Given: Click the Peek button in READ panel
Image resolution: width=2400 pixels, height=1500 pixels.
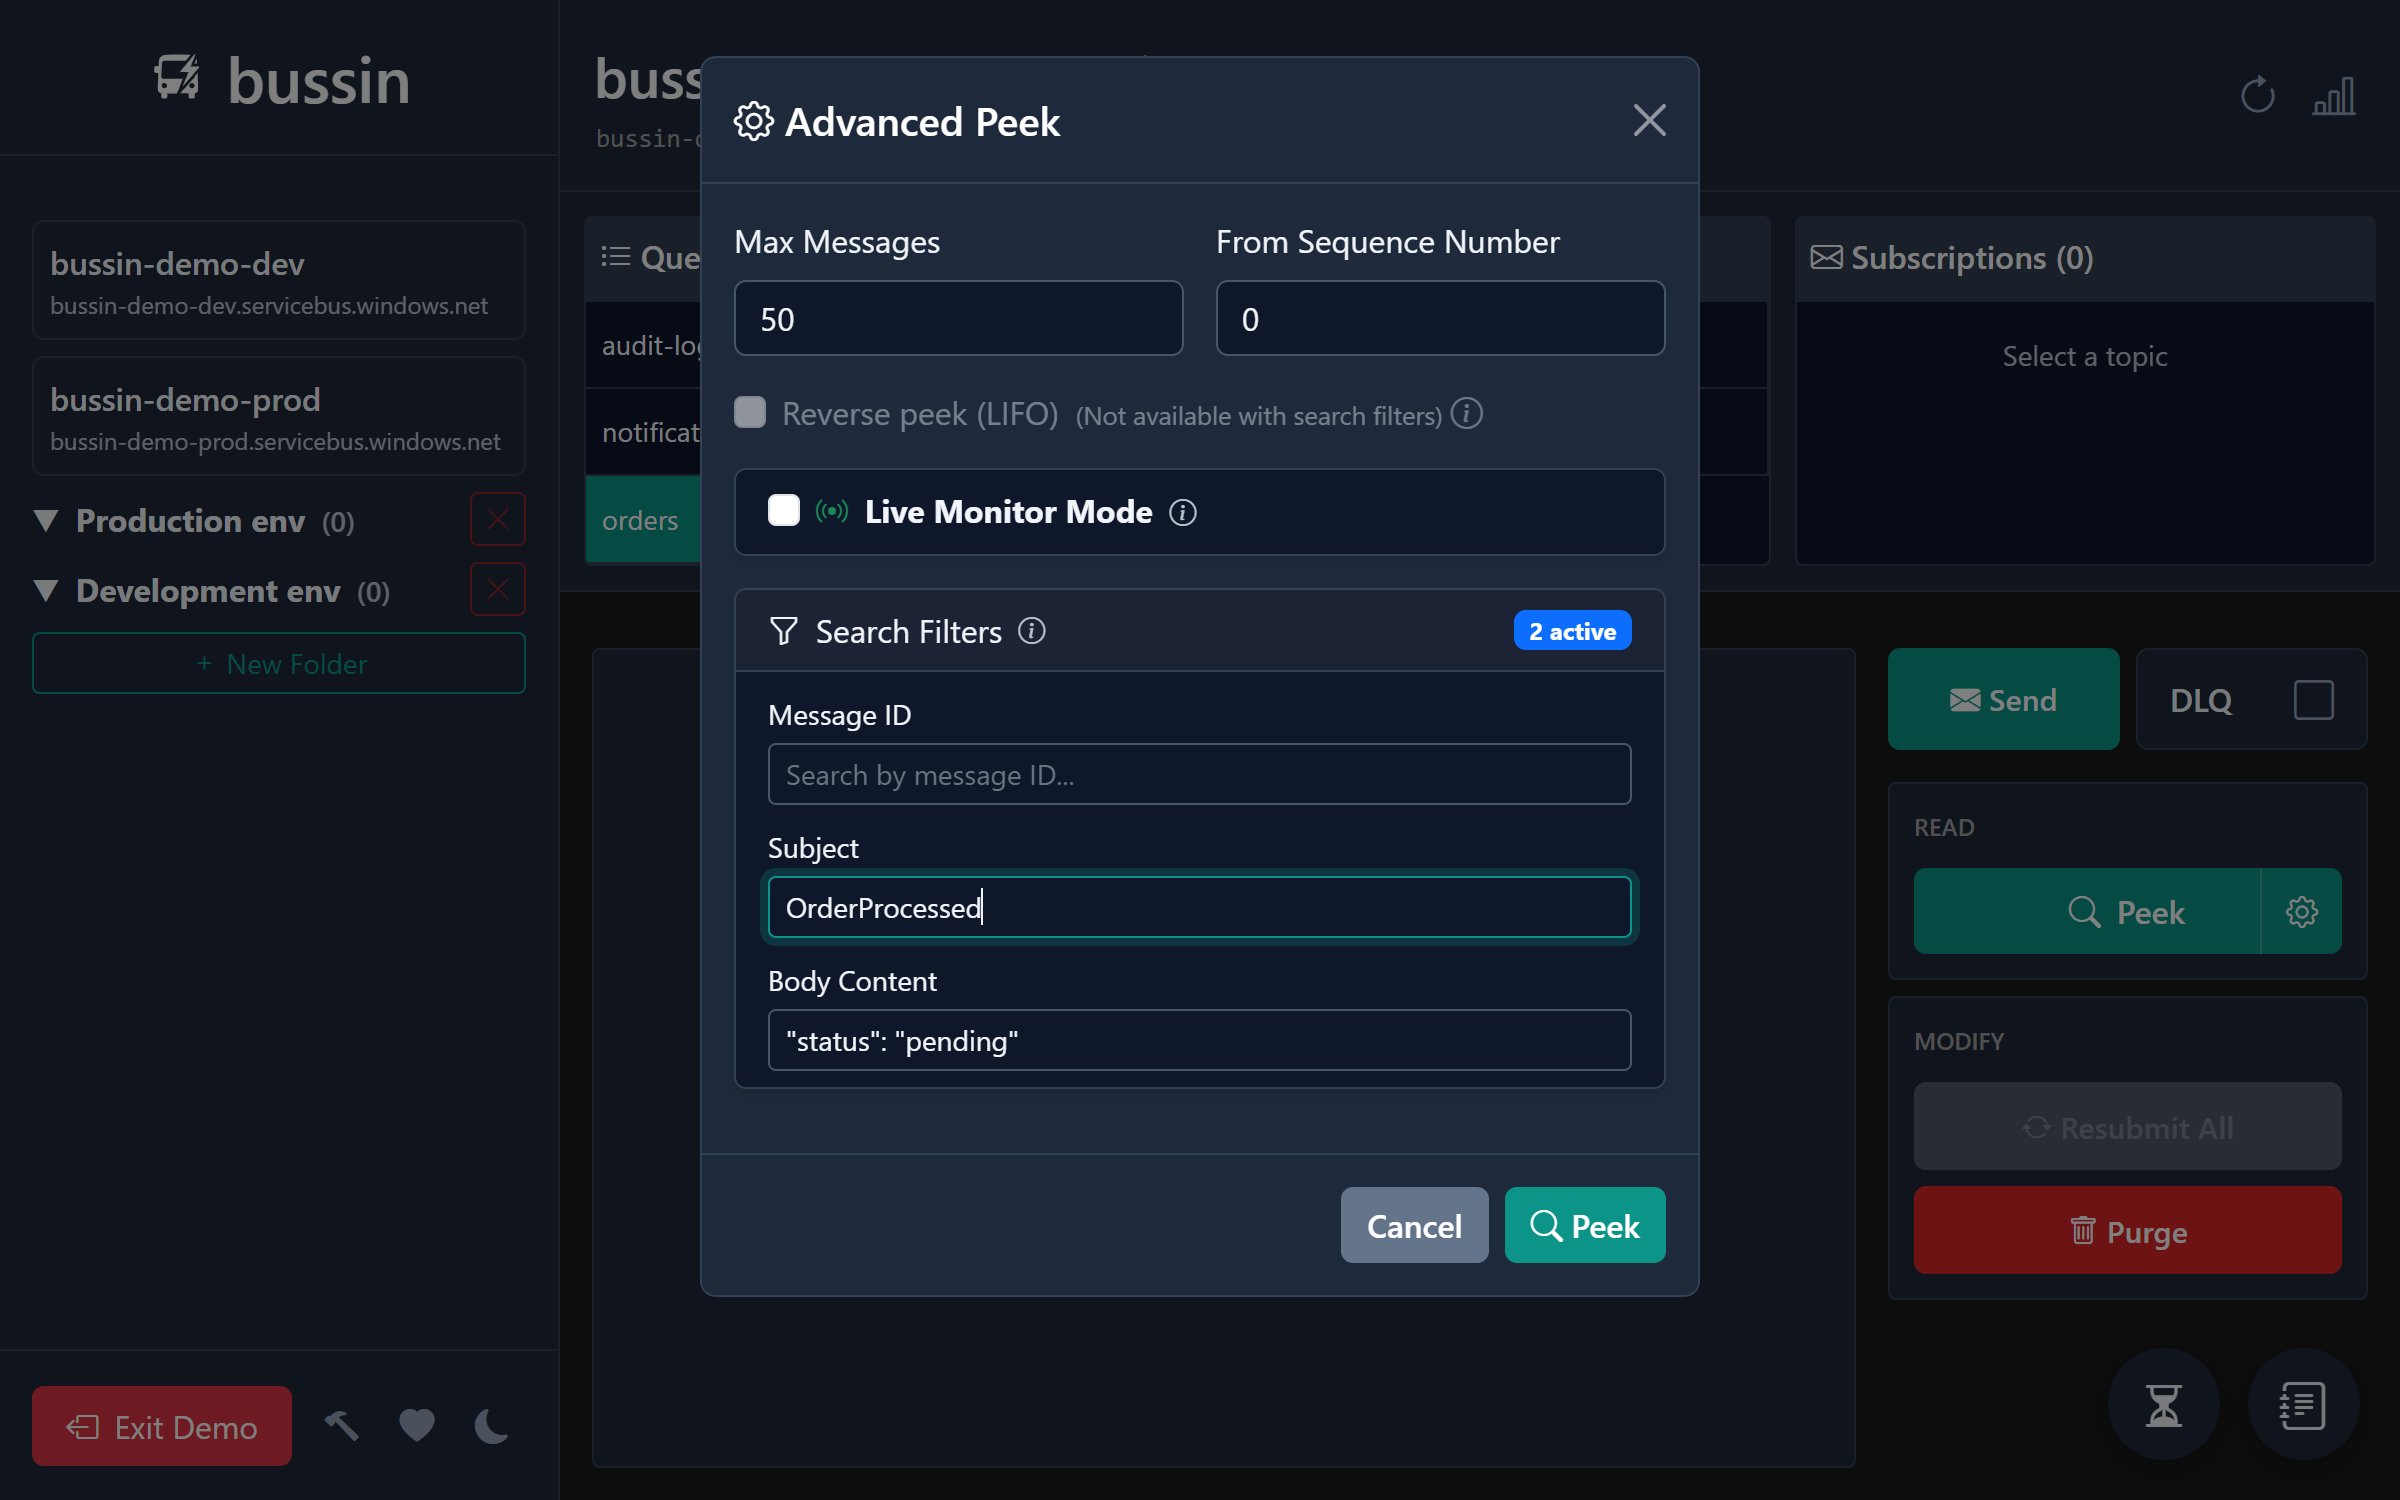Looking at the screenshot, I should click(2087, 911).
